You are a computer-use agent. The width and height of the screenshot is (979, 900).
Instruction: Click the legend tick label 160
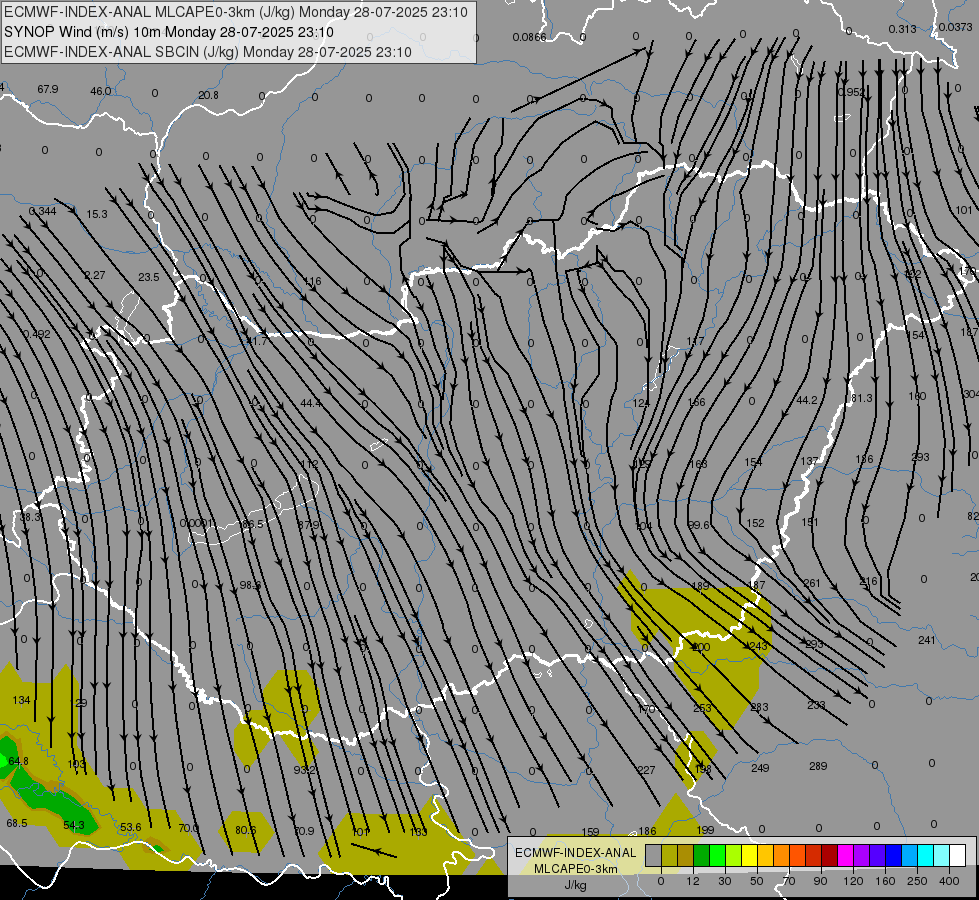coord(885,881)
